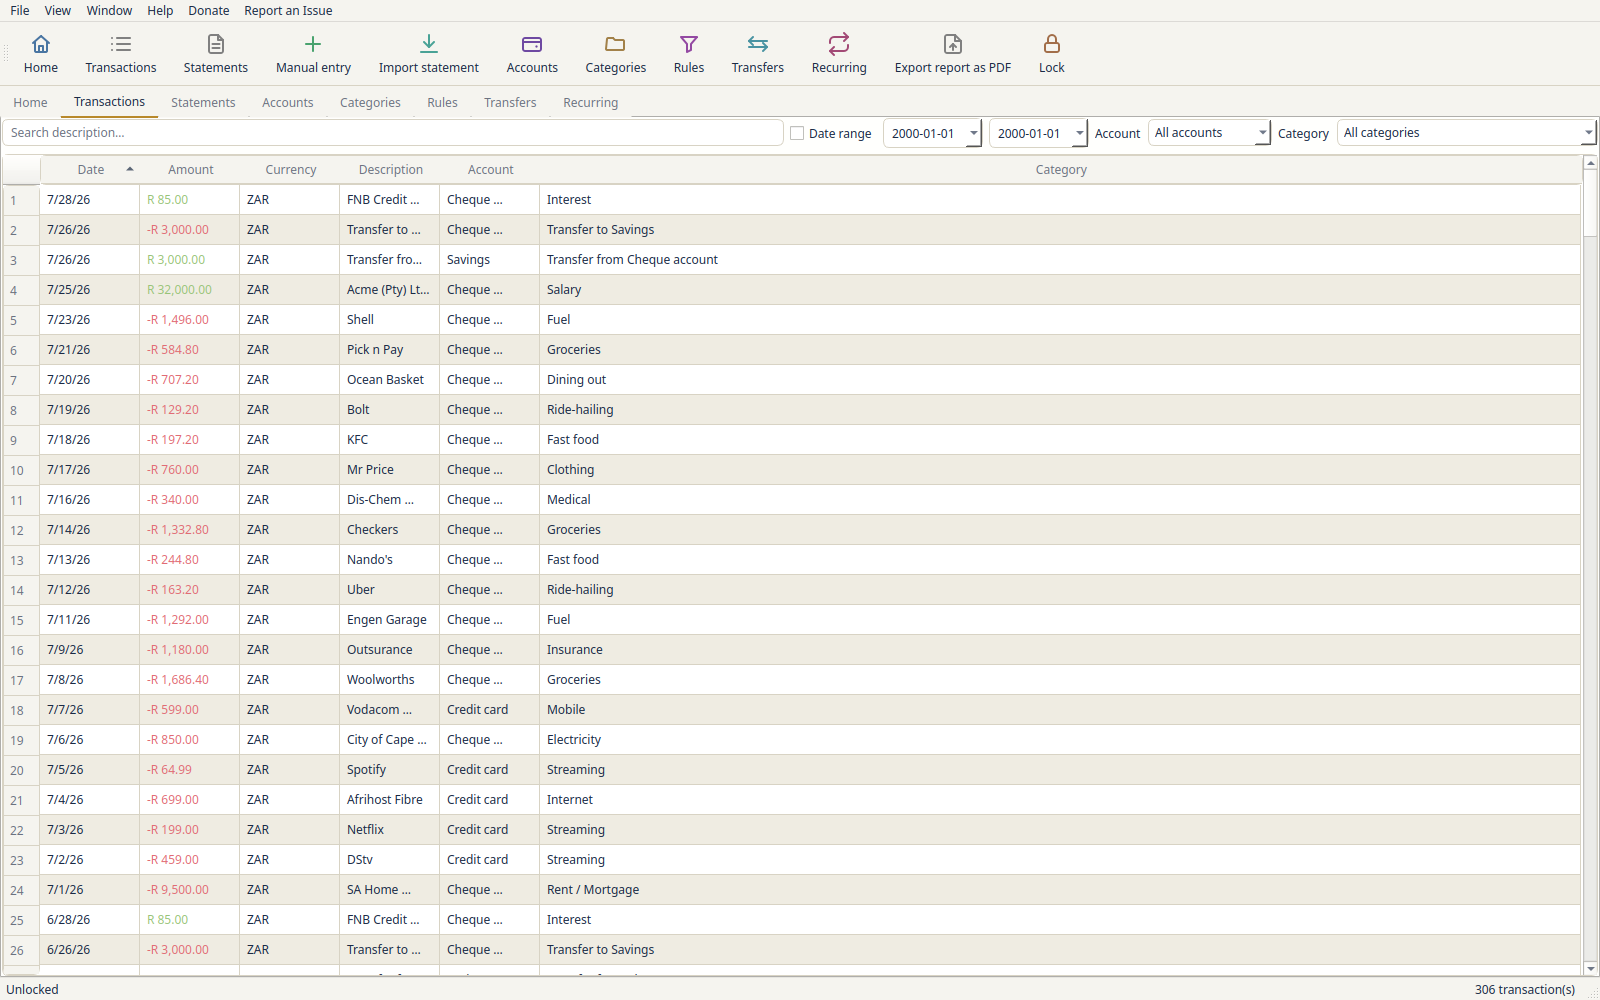The width and height of the screenshot is (1600, 1000).
Task: Open the Window menu
Action: click(x=109, y=11)
